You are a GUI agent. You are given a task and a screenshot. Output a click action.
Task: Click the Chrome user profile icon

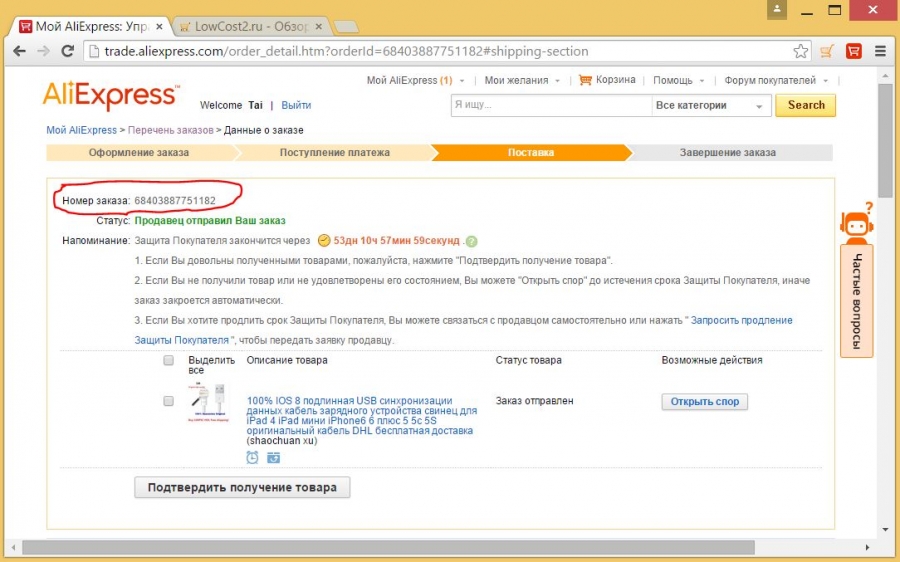777,9
